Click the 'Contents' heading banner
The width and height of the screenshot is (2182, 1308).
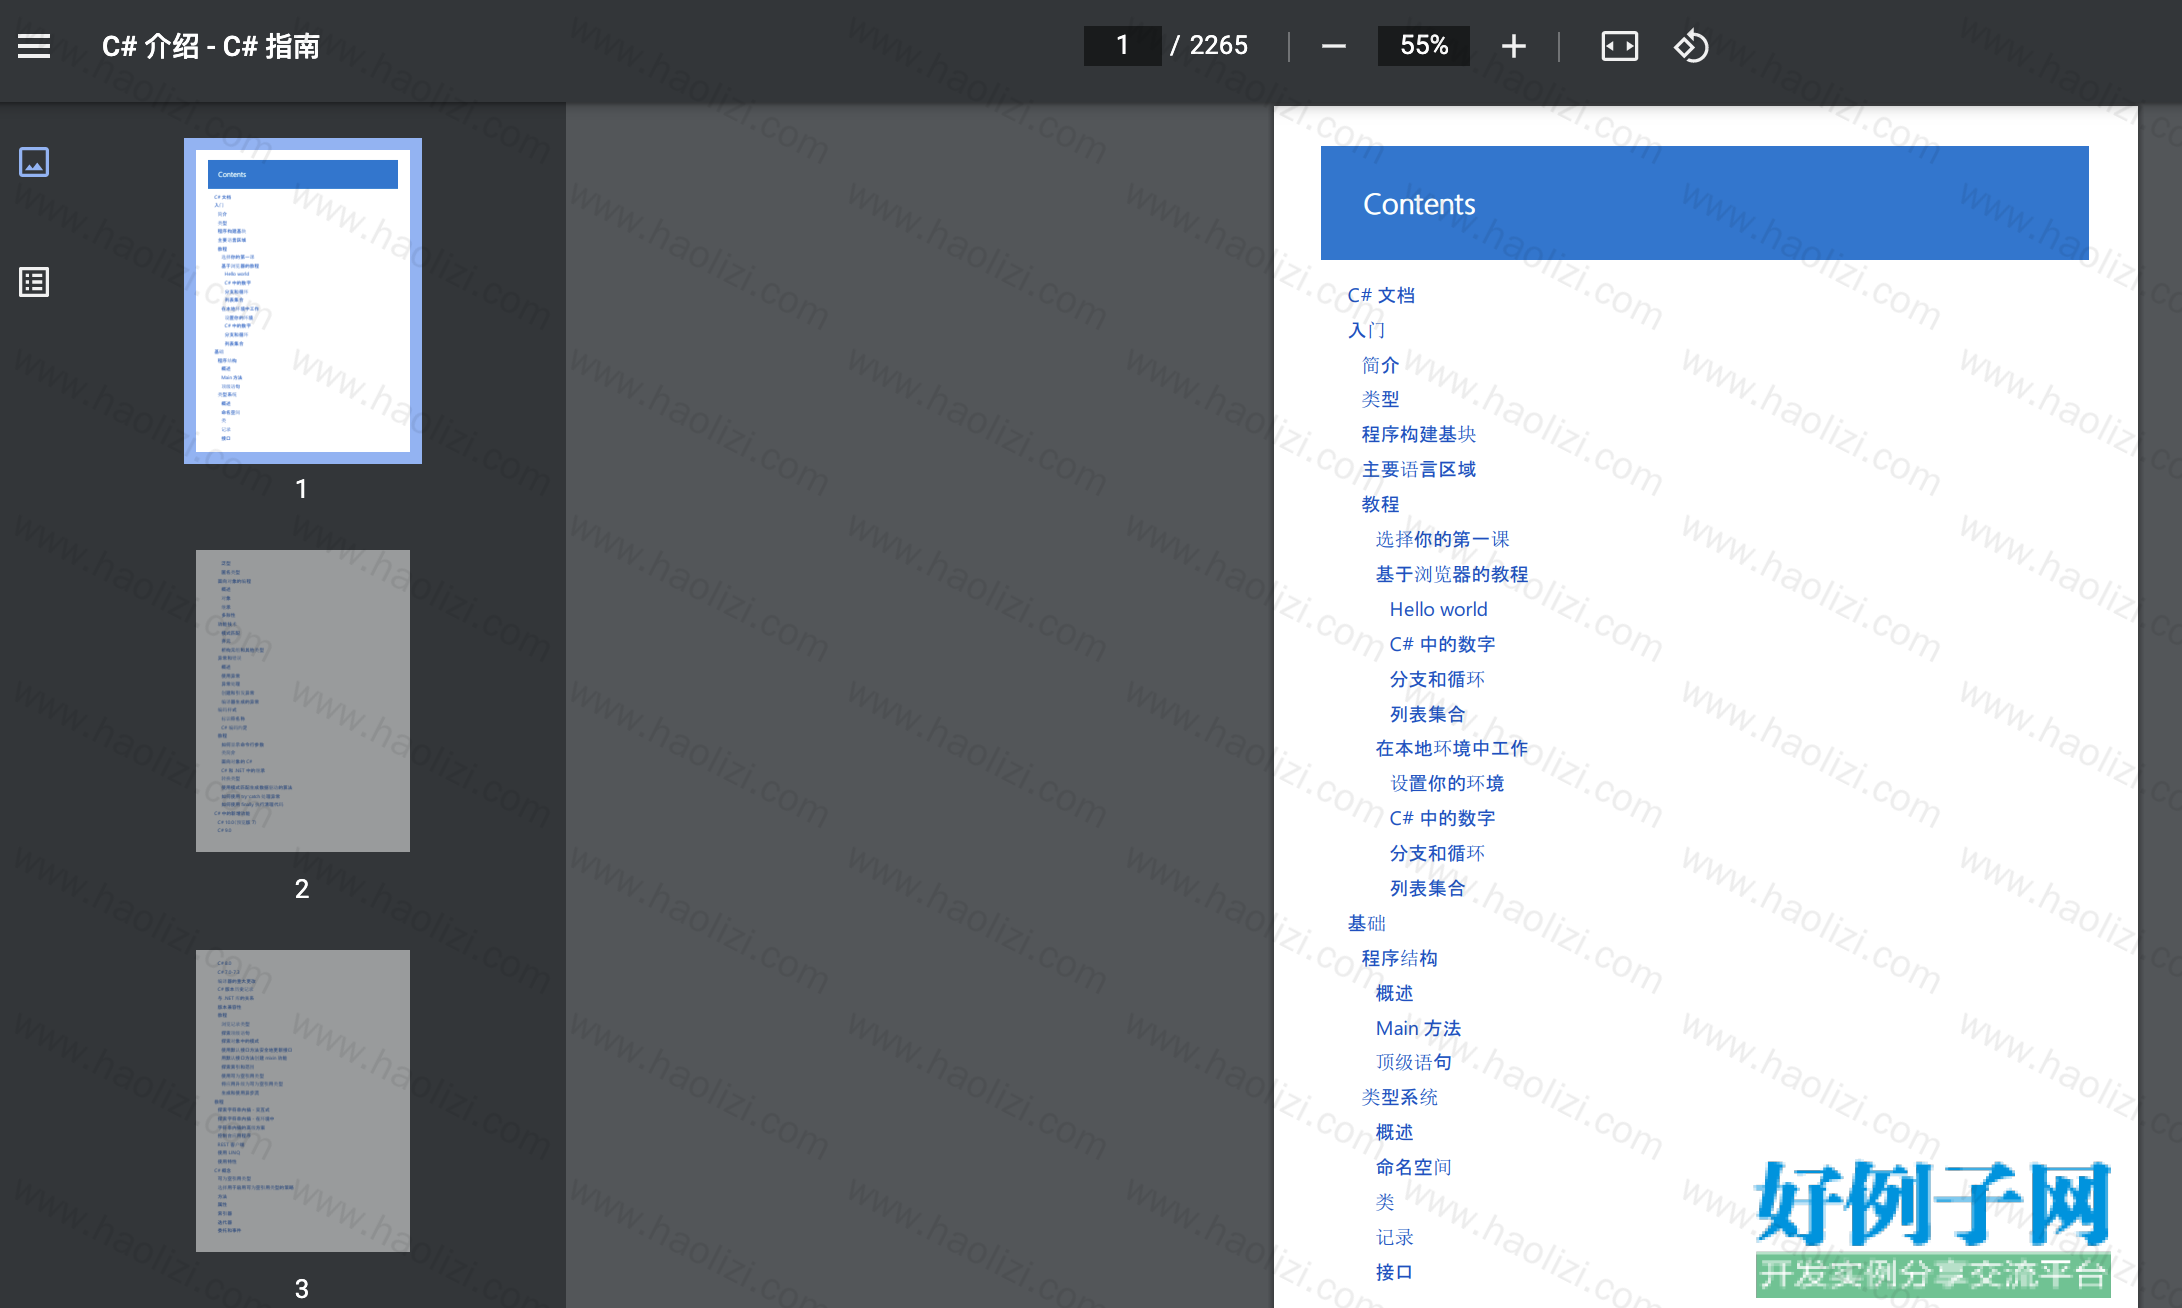[1704, 203]
